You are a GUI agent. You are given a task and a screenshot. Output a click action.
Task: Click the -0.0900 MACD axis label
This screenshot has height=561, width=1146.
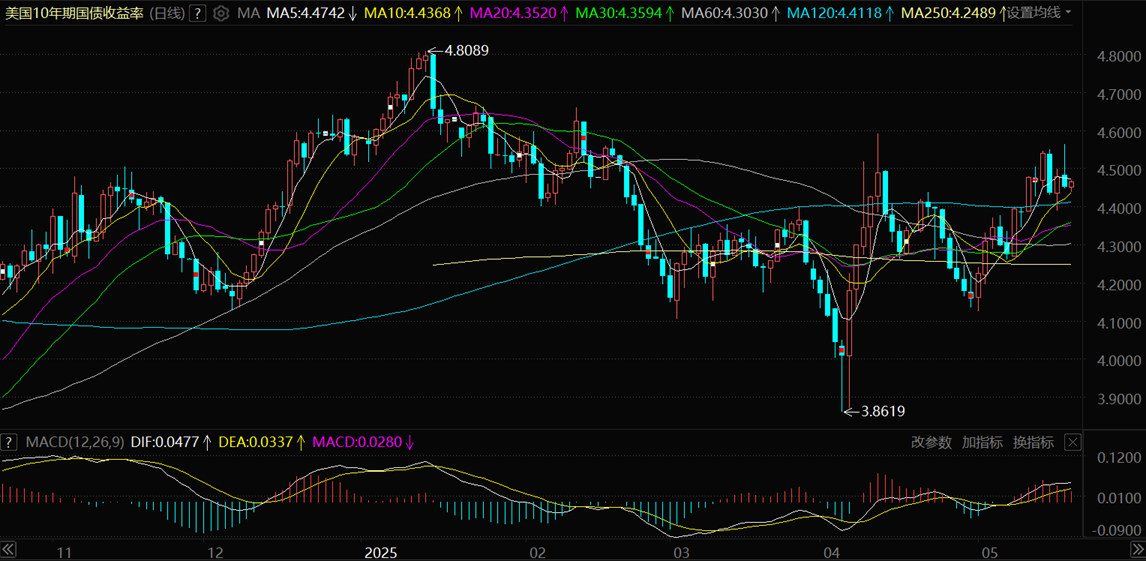coord(1115,531)
